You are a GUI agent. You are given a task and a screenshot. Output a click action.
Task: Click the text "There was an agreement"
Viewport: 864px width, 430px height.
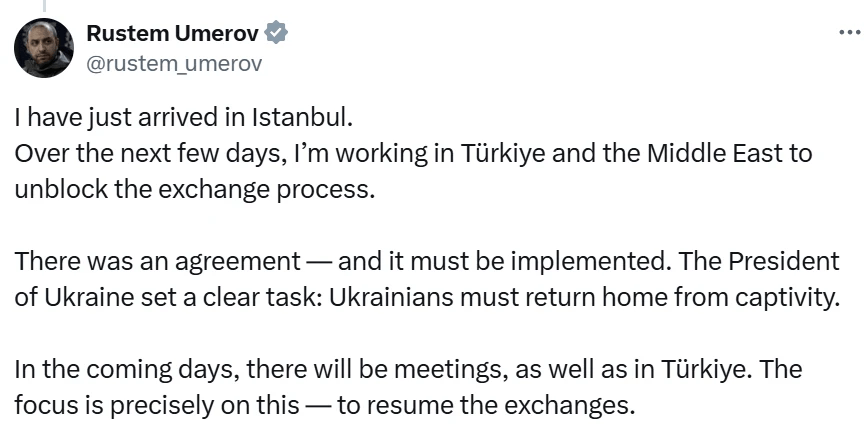(157, 262)
